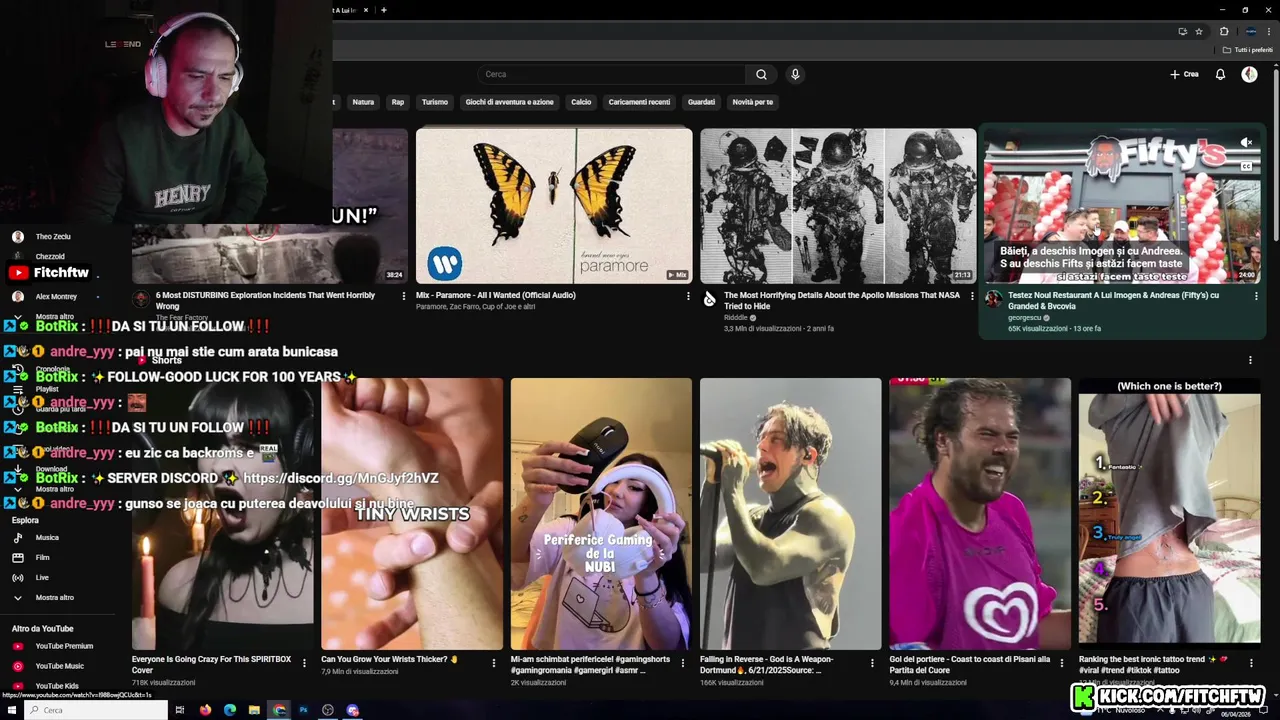Open YouTube Music sidebar link
The image size is (1280, 720).
click(x=60, y=666)
